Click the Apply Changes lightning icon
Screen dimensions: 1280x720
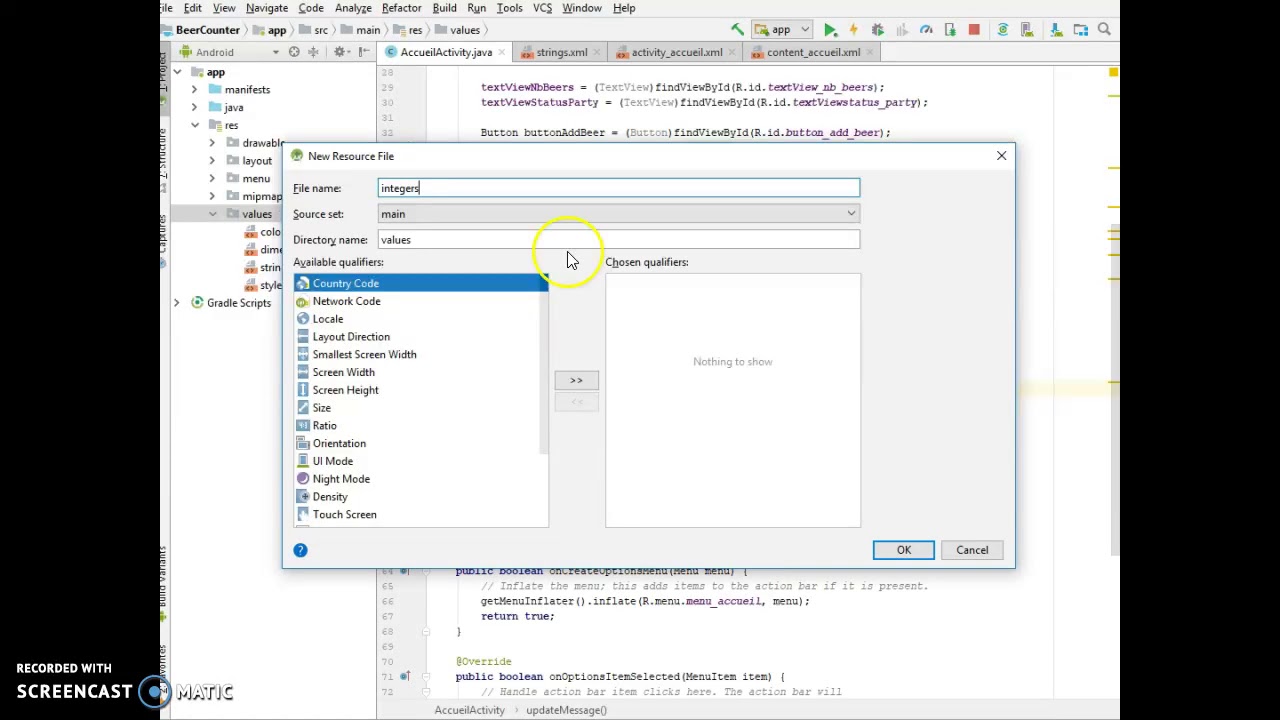pos(853,30)
